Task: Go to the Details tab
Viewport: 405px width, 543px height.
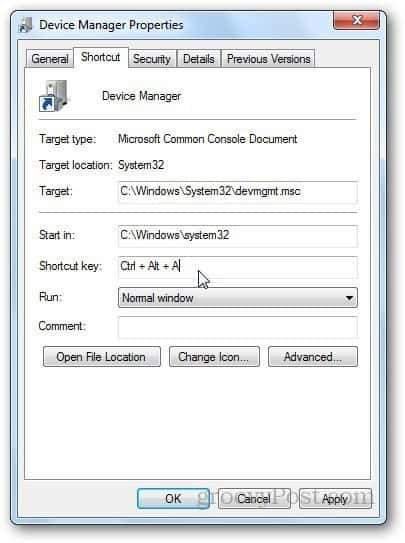Action: (x=199, y=59)
